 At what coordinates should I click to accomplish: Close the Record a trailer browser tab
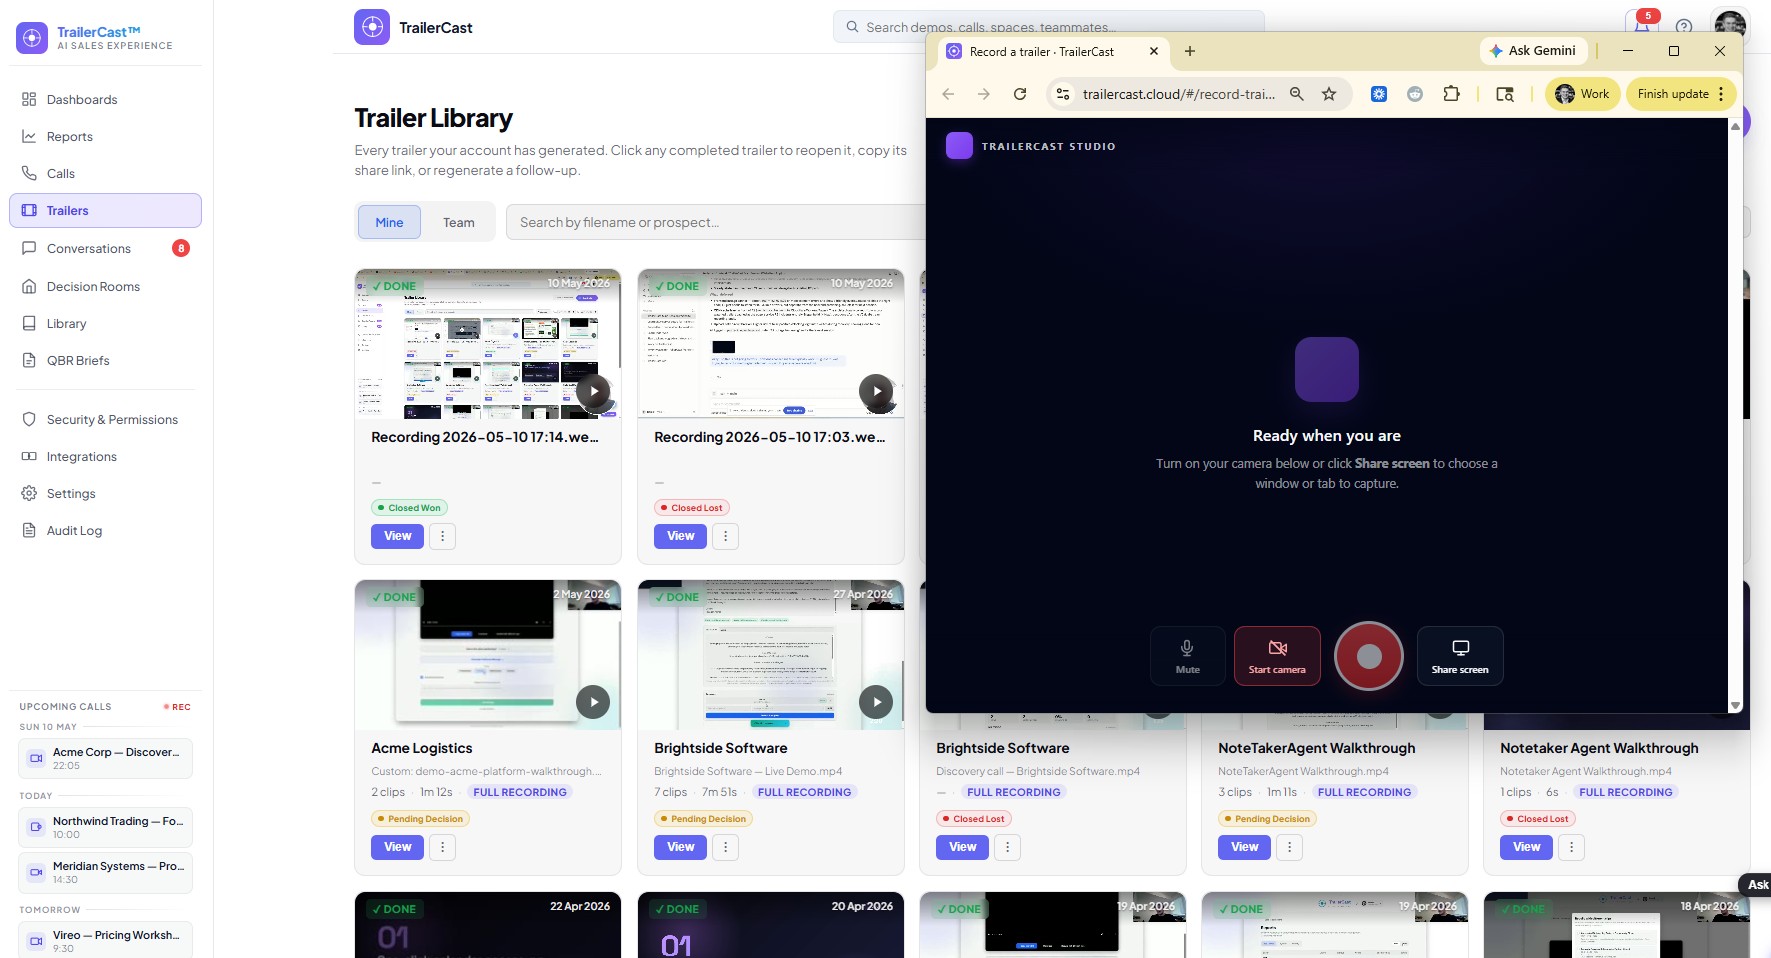pos(1154,51)
